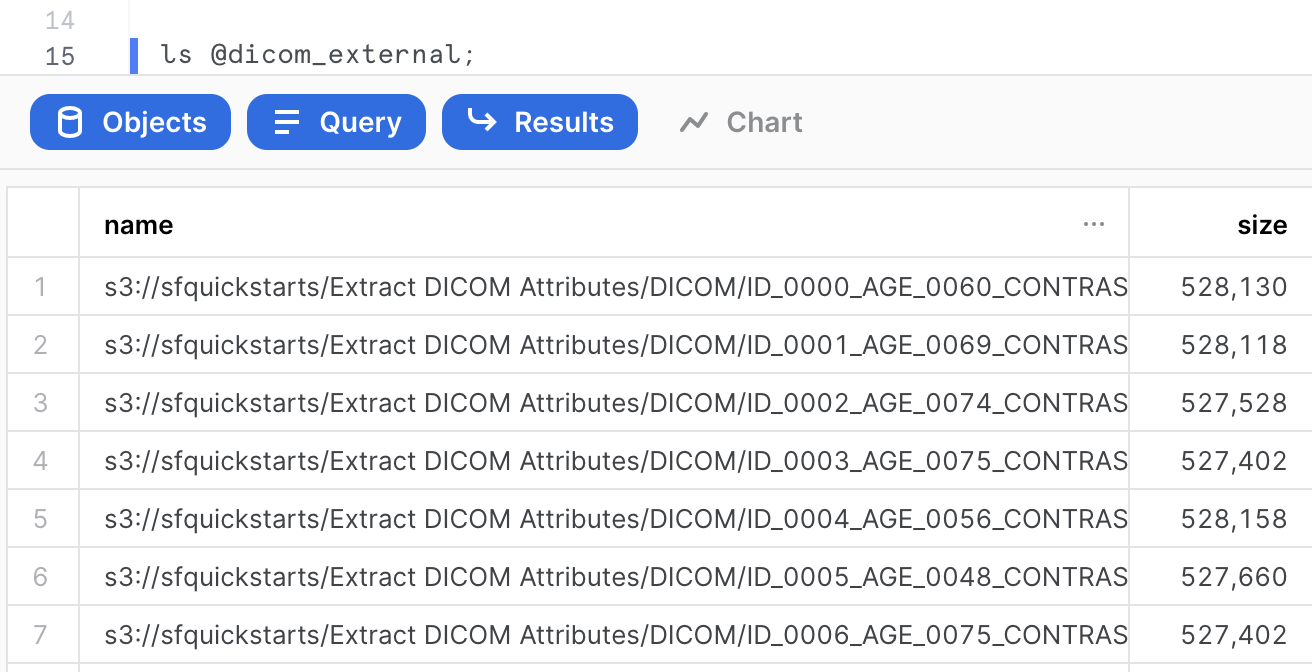
Task: Select row 1 of the results
Action: coord(42,287)
